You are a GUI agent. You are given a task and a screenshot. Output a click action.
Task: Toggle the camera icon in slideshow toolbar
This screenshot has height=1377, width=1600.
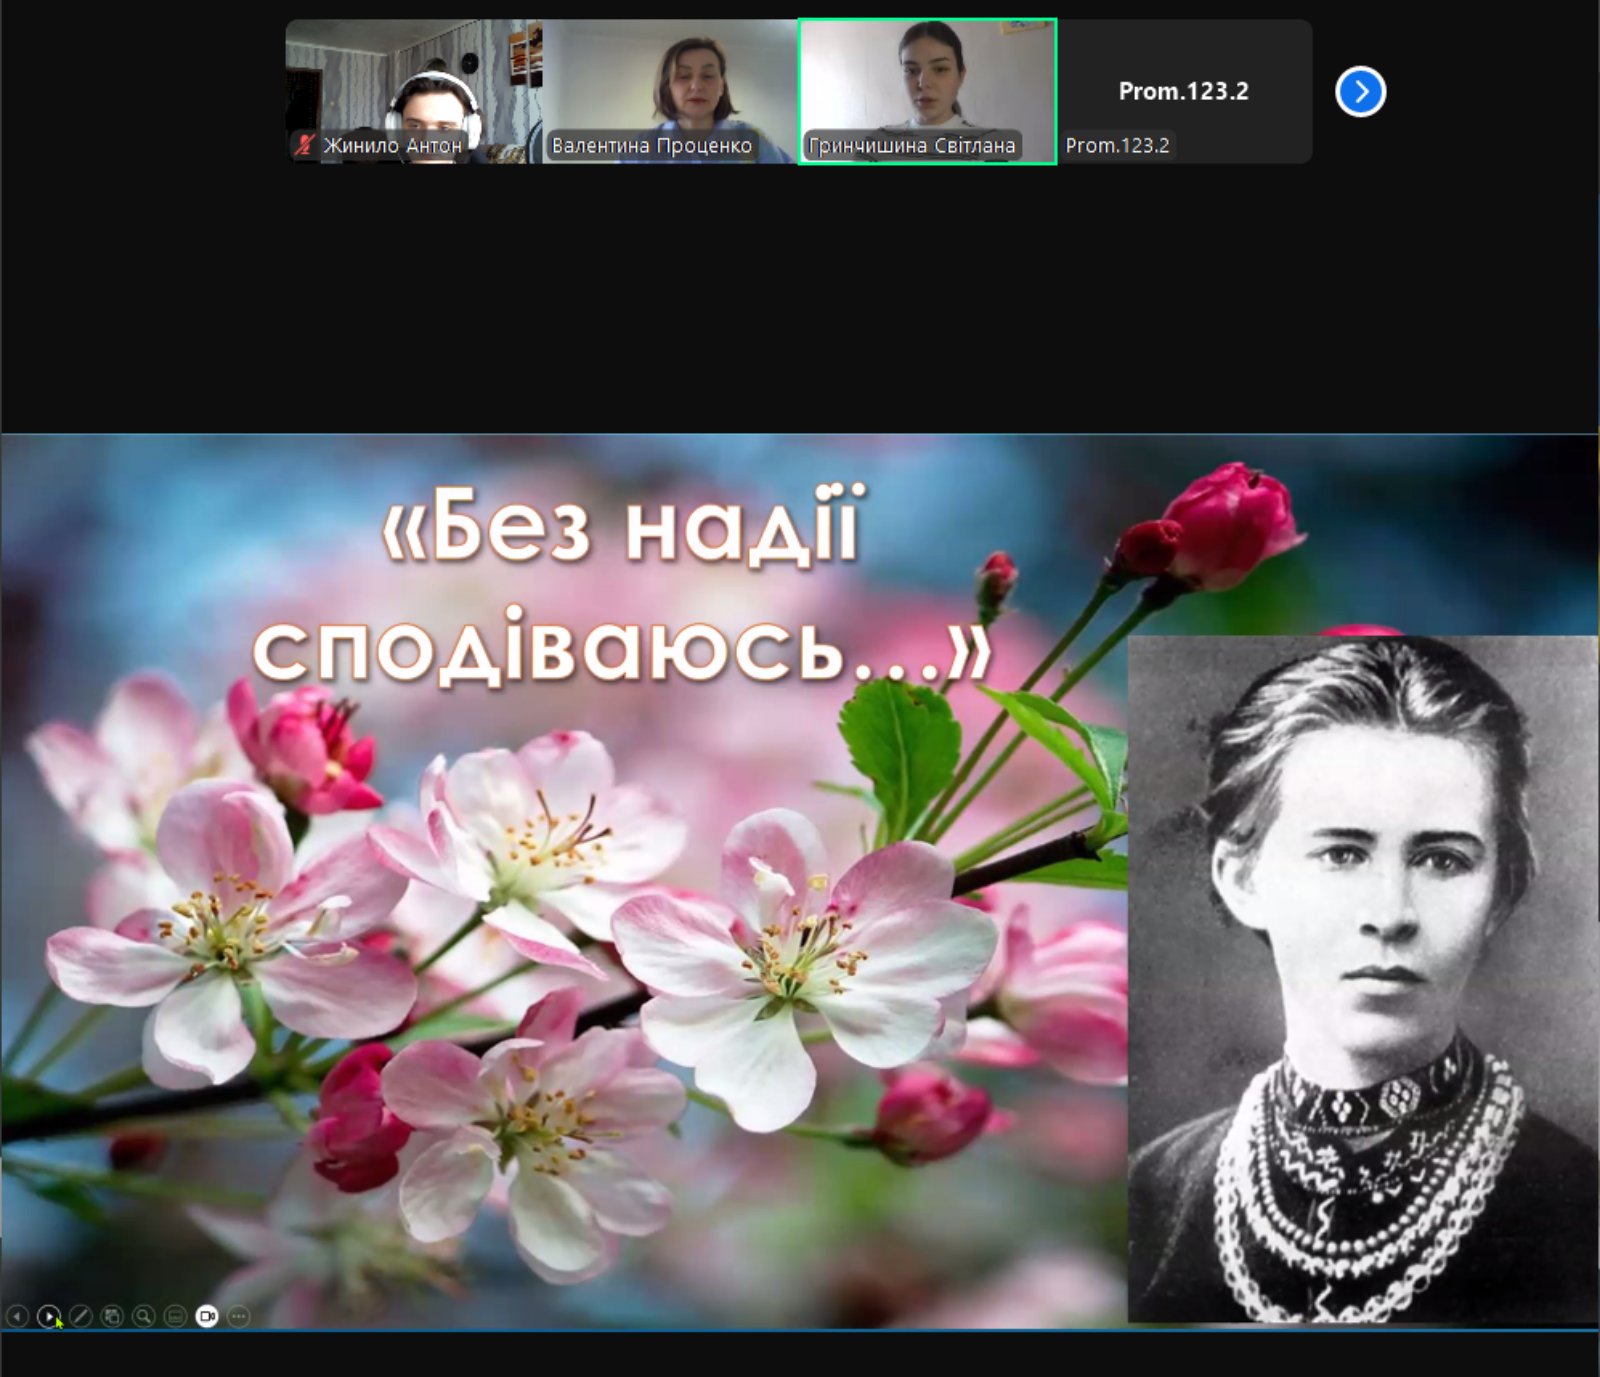click(207, 1317)
